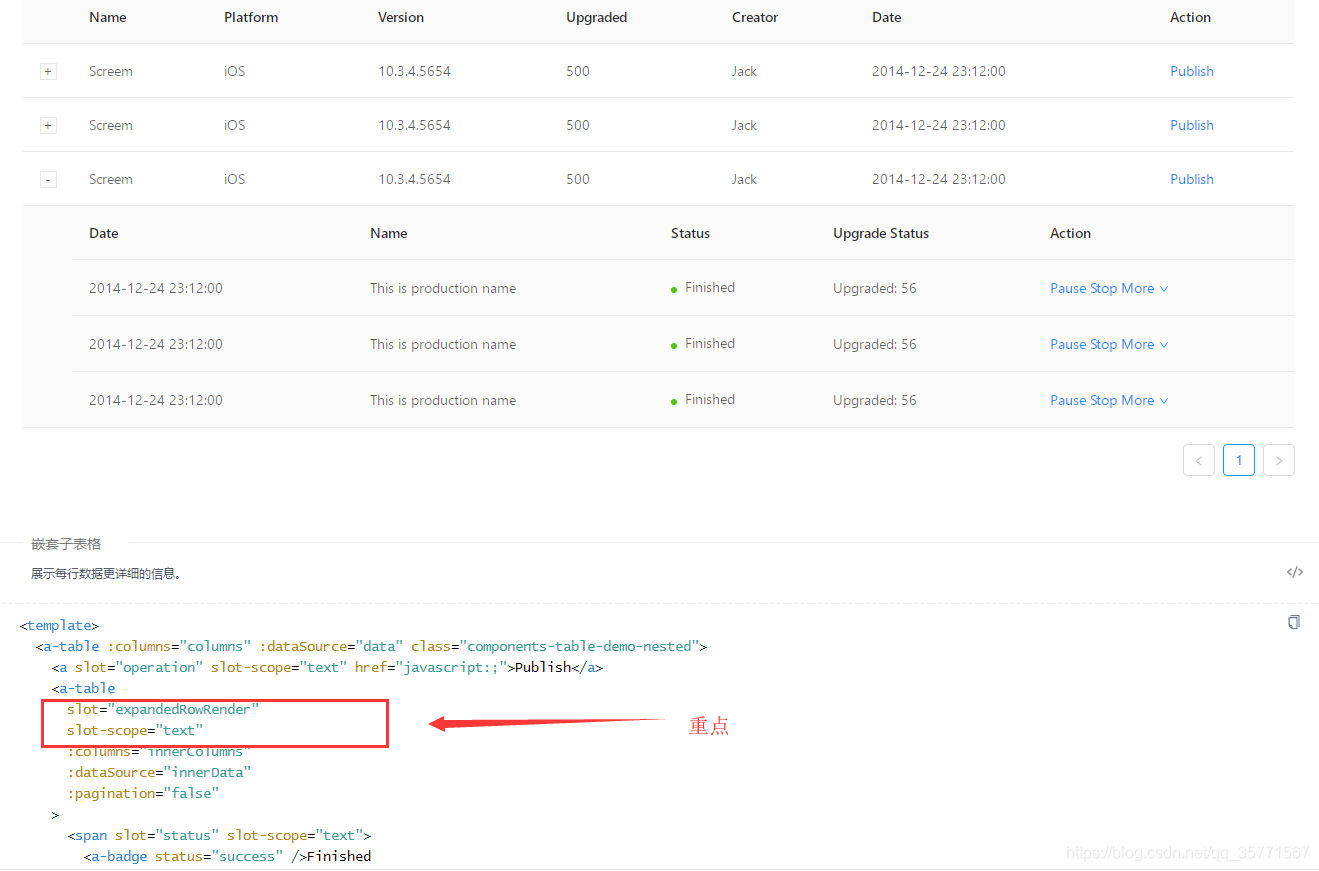Image resolution: width=1319 pixels, height=871 pixels.
Task: Click Pause in third nested row
Action: click(1068, 400)
